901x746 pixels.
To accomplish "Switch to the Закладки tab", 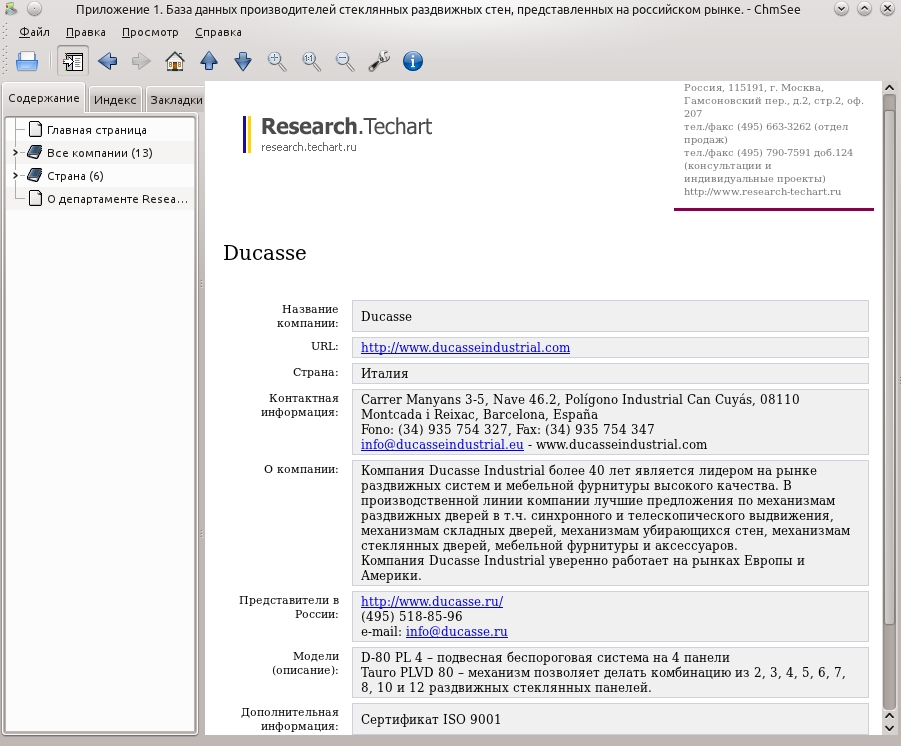I will click(176, 100).
